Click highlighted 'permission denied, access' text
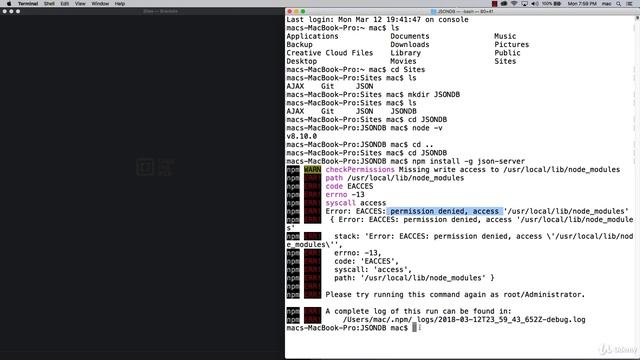 (444, 211)
